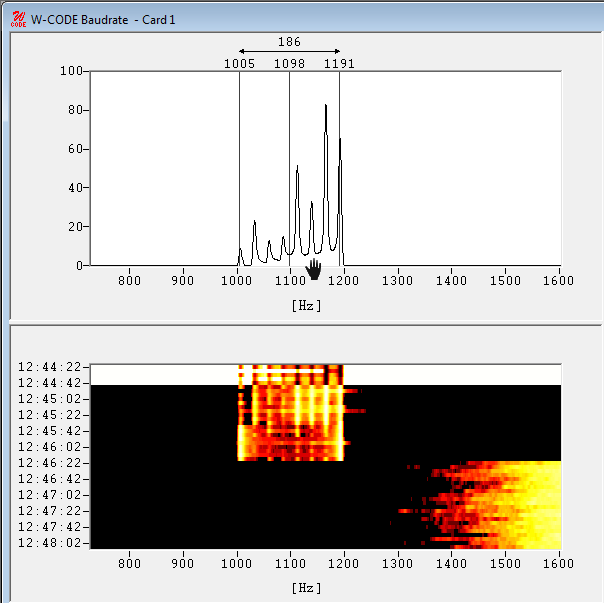Click the 12:48:02 time label on the sonagram
Image resolution: width=604 pixels, height=603 pixels.
[50, 543]
